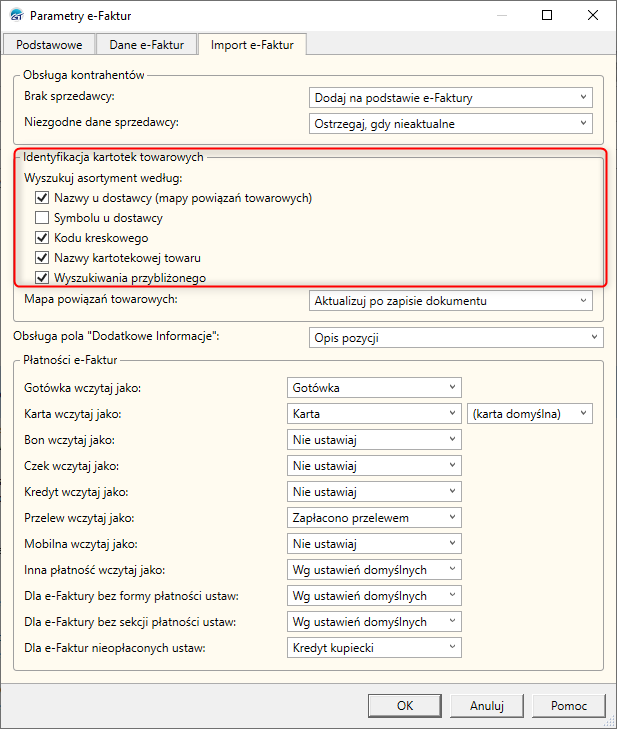Click the app icon in title bar
Viewport: 617px width, 729px height.
(x=14, y=16)
